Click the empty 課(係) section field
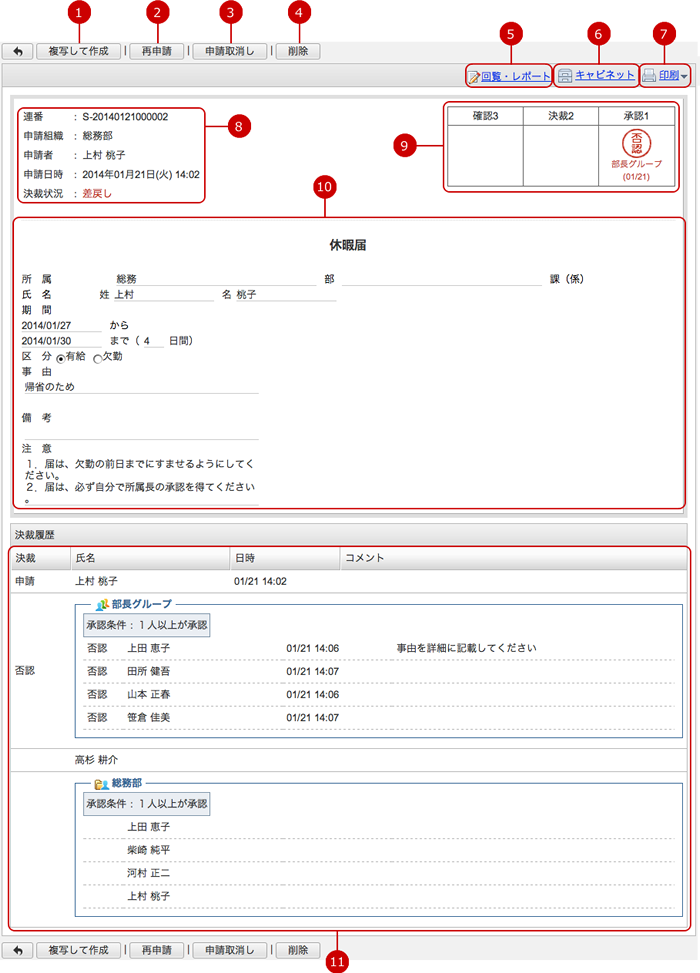Image resolution: width=700 pixels, height=973 pixels. click(442, 279)
